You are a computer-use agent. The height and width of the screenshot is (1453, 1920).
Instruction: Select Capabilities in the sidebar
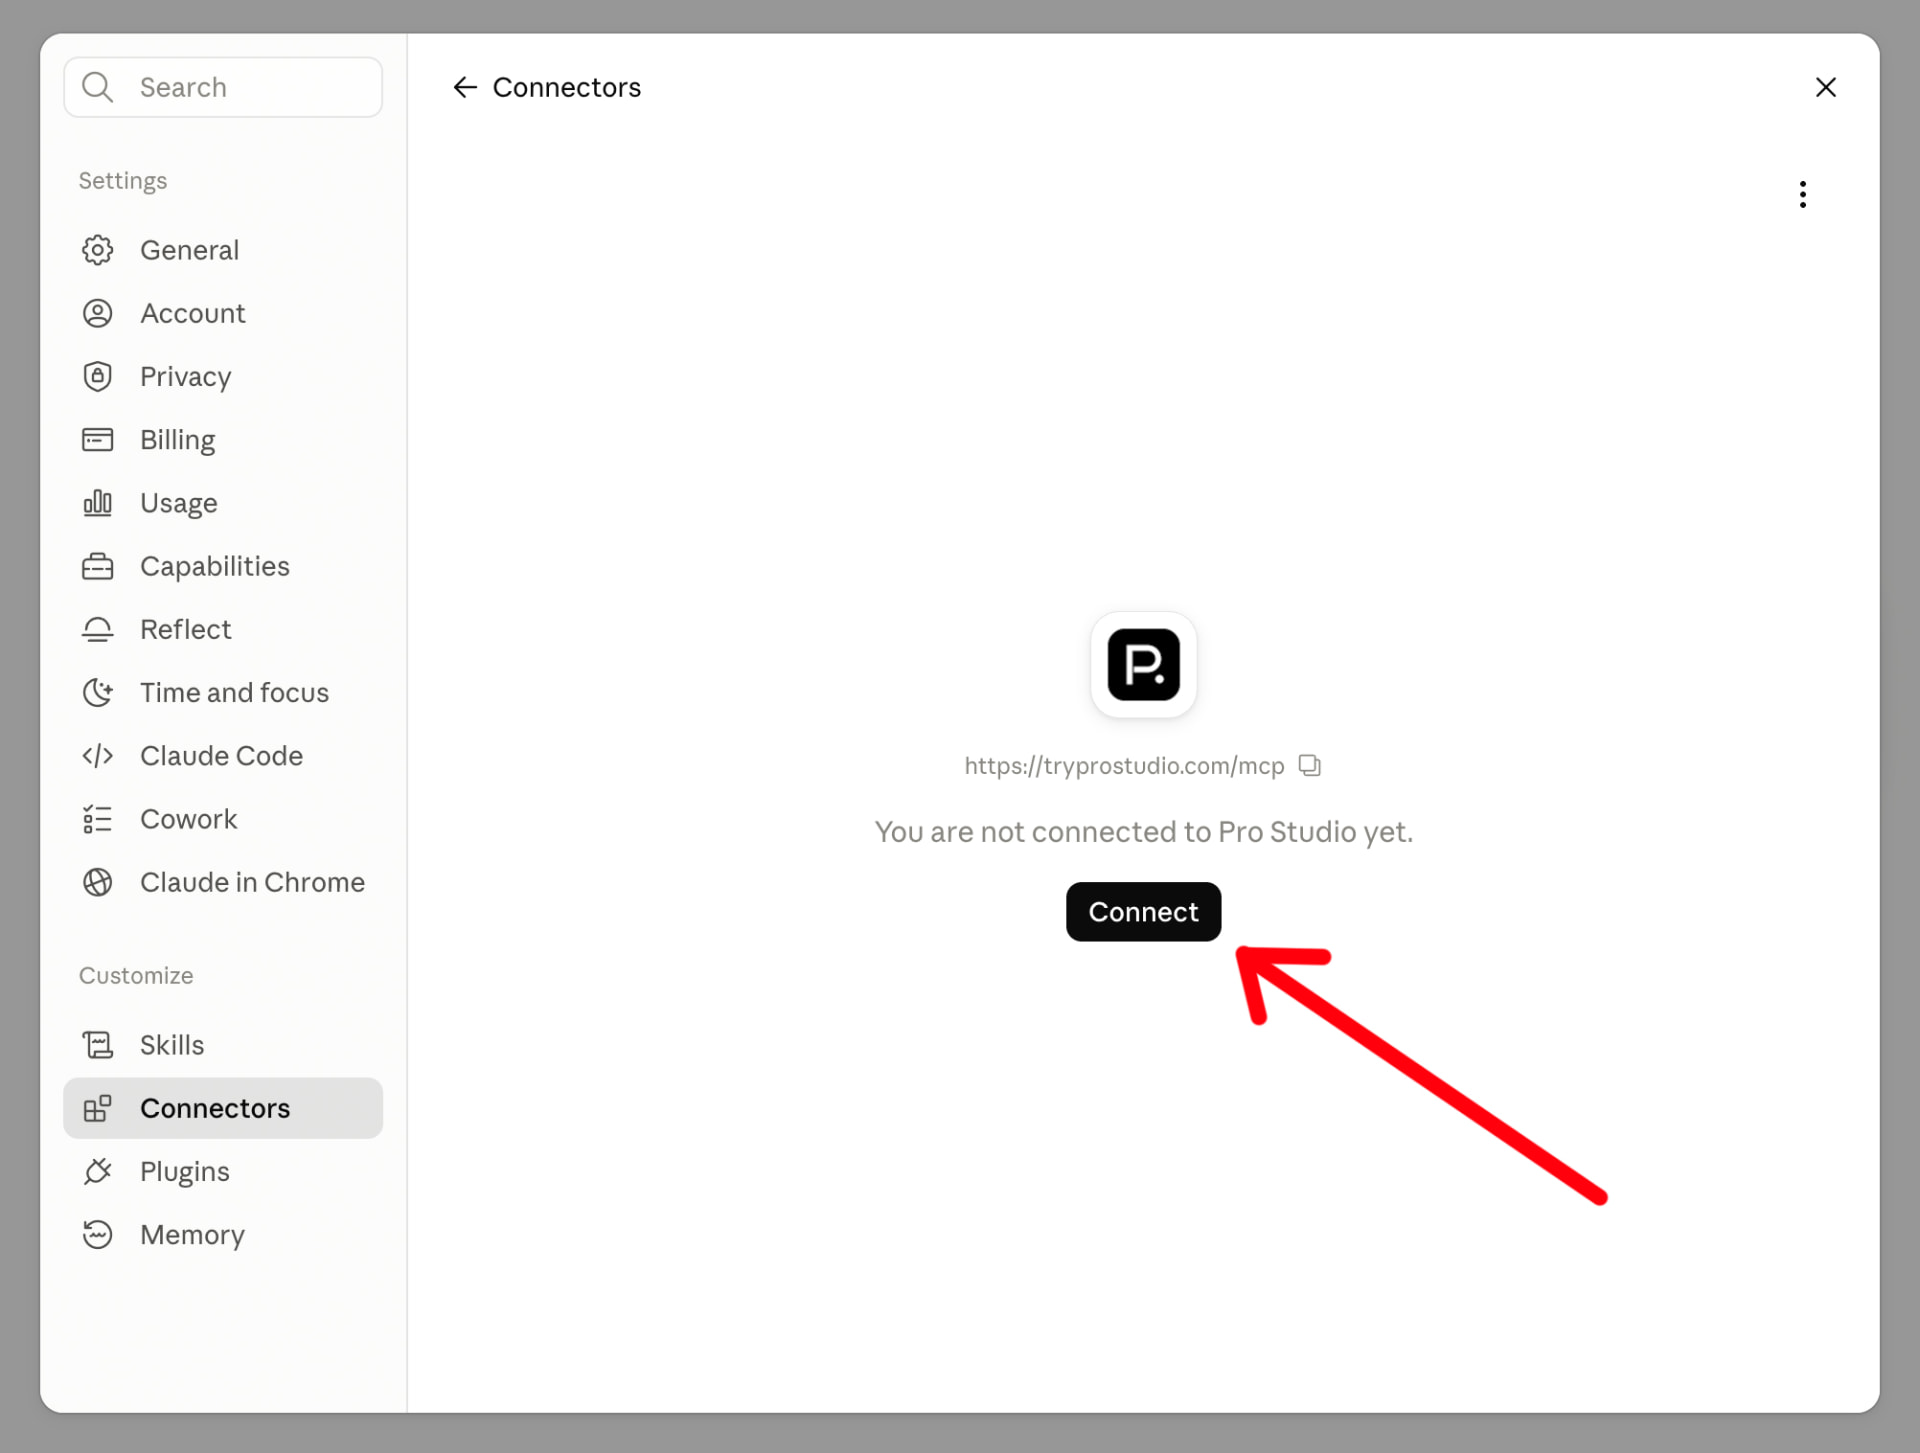pyautogui.click(x=223, y=566)
